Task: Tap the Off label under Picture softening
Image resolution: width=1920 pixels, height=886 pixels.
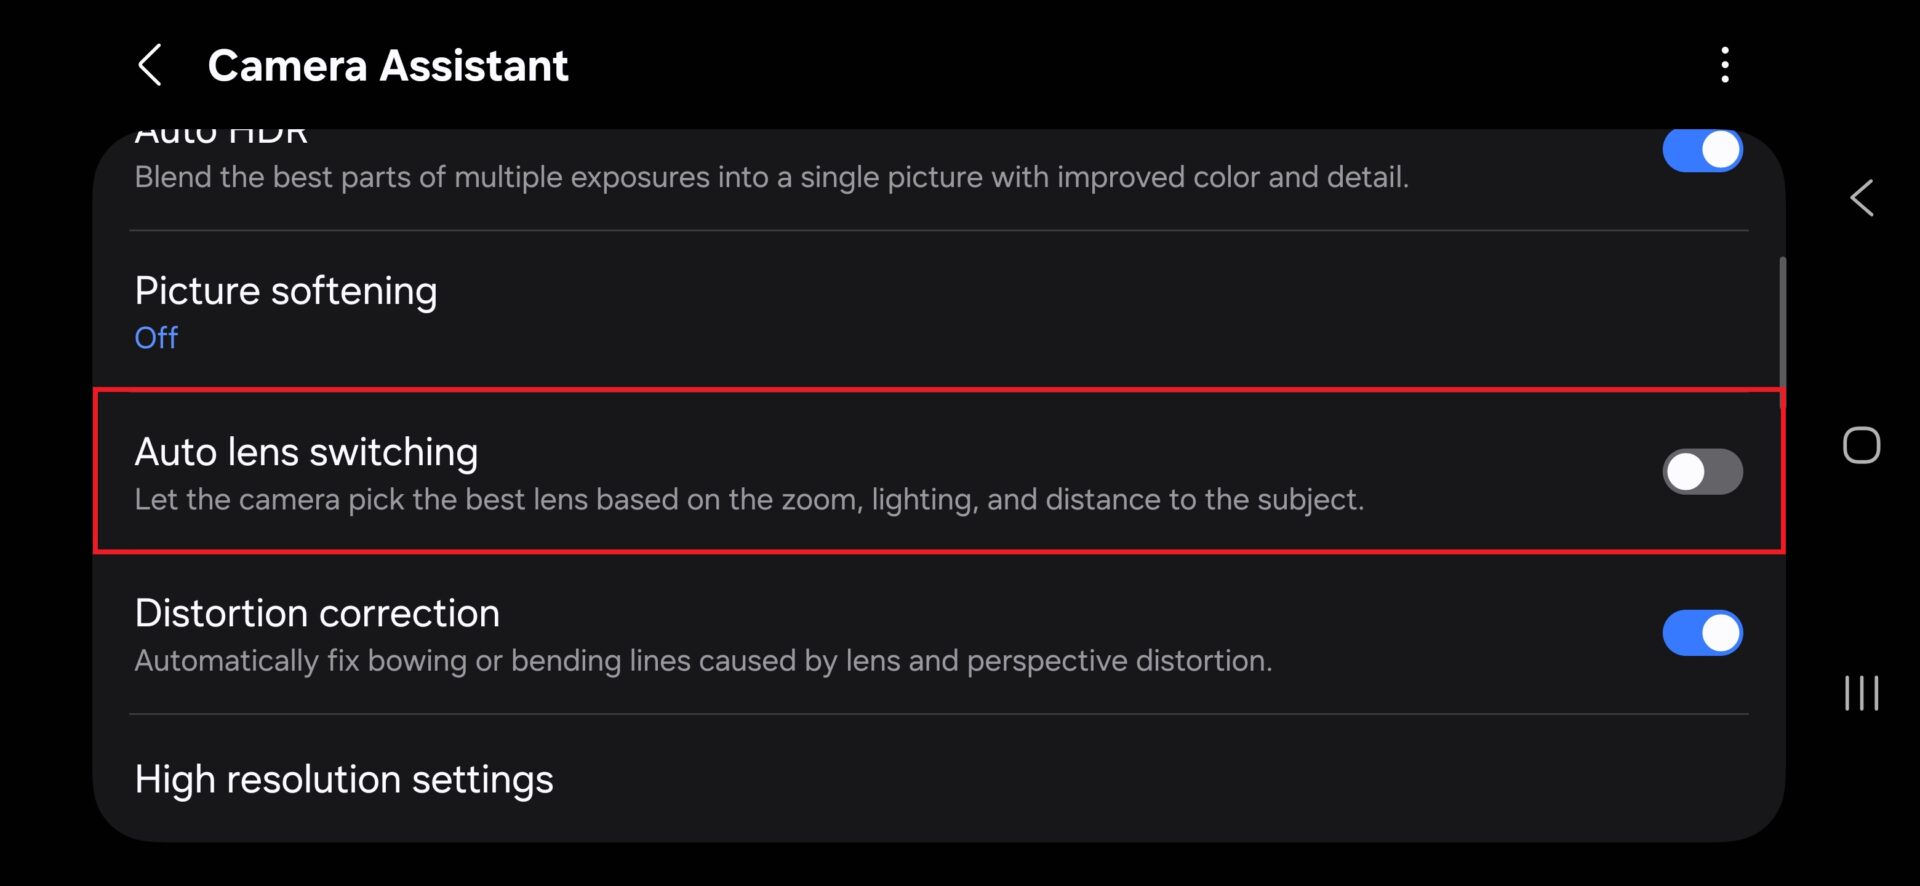Action: (x=156, y=338)
